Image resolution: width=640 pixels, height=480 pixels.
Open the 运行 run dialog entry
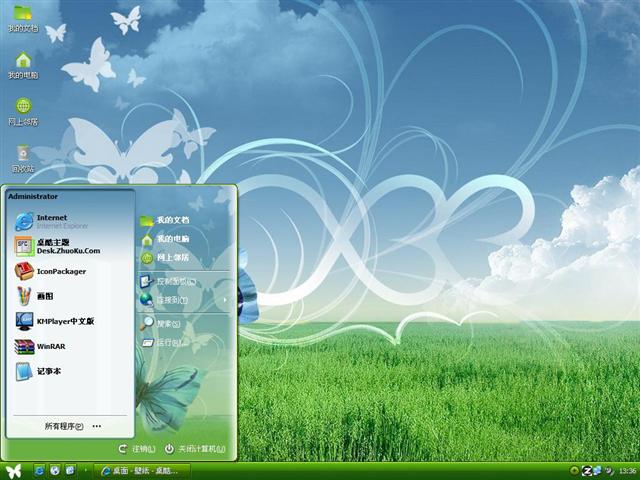(x=168, y=343)
